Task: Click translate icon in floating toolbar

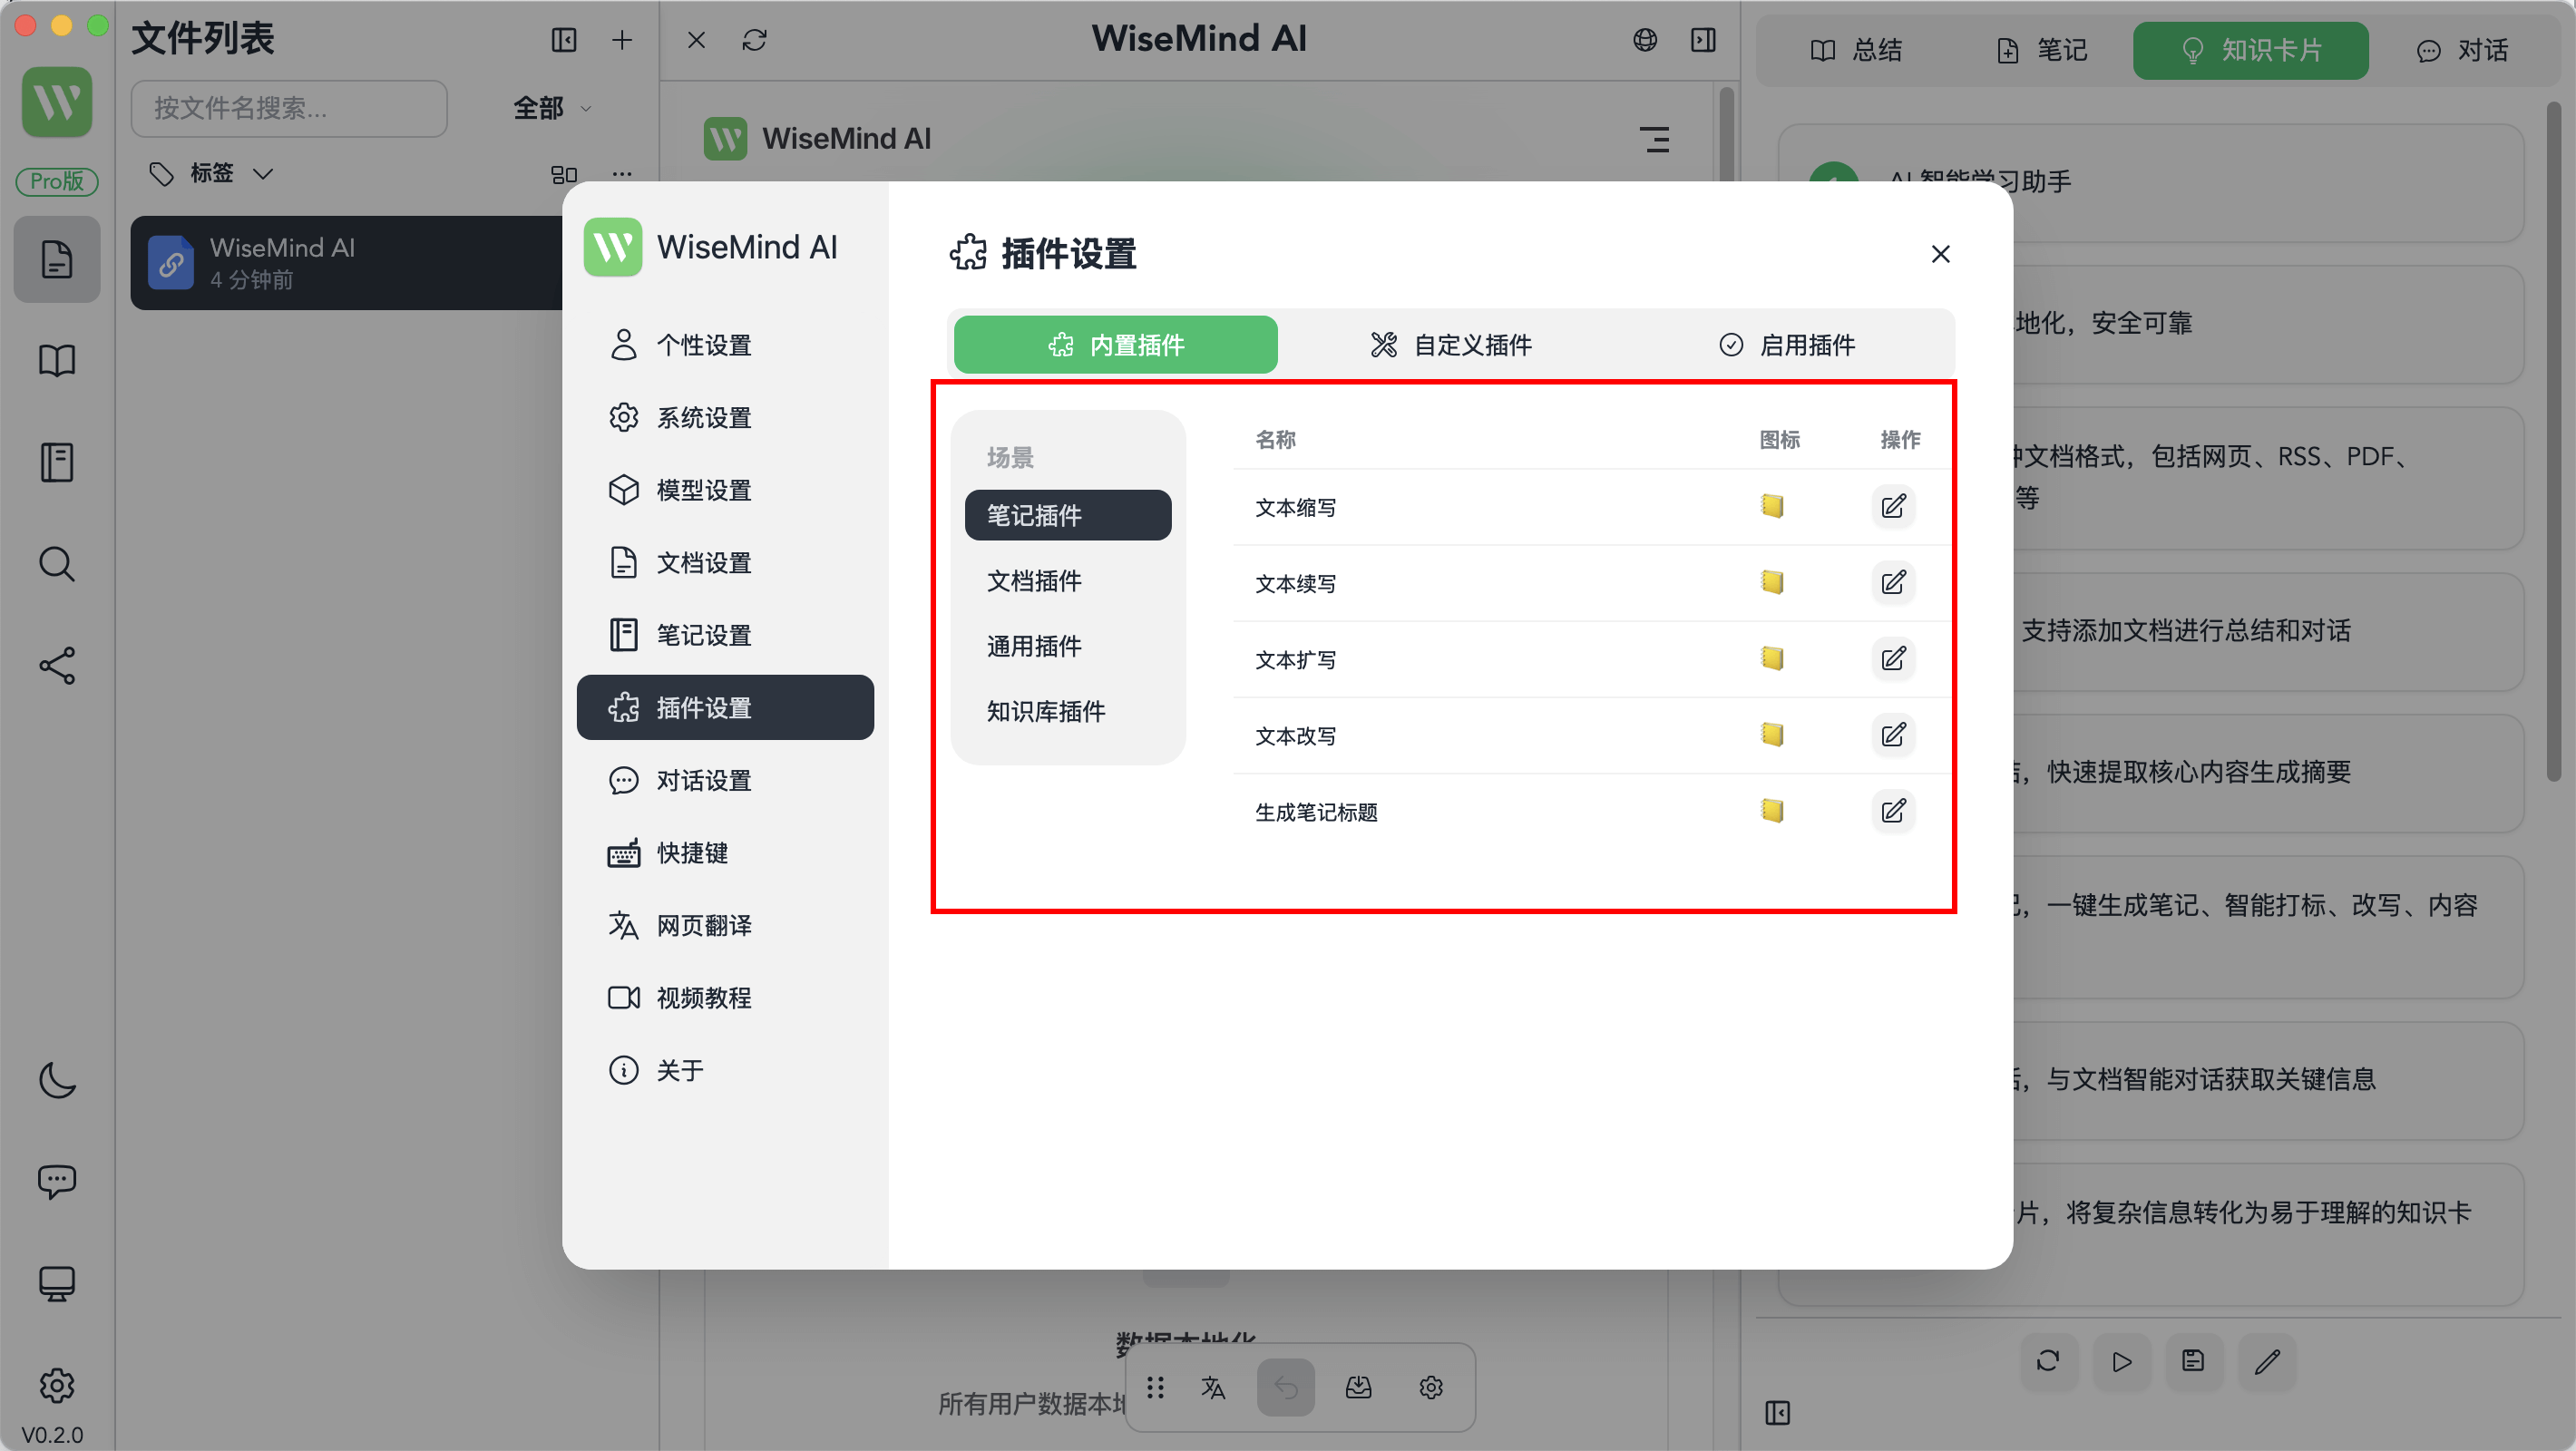Action: (1213, 1388)
